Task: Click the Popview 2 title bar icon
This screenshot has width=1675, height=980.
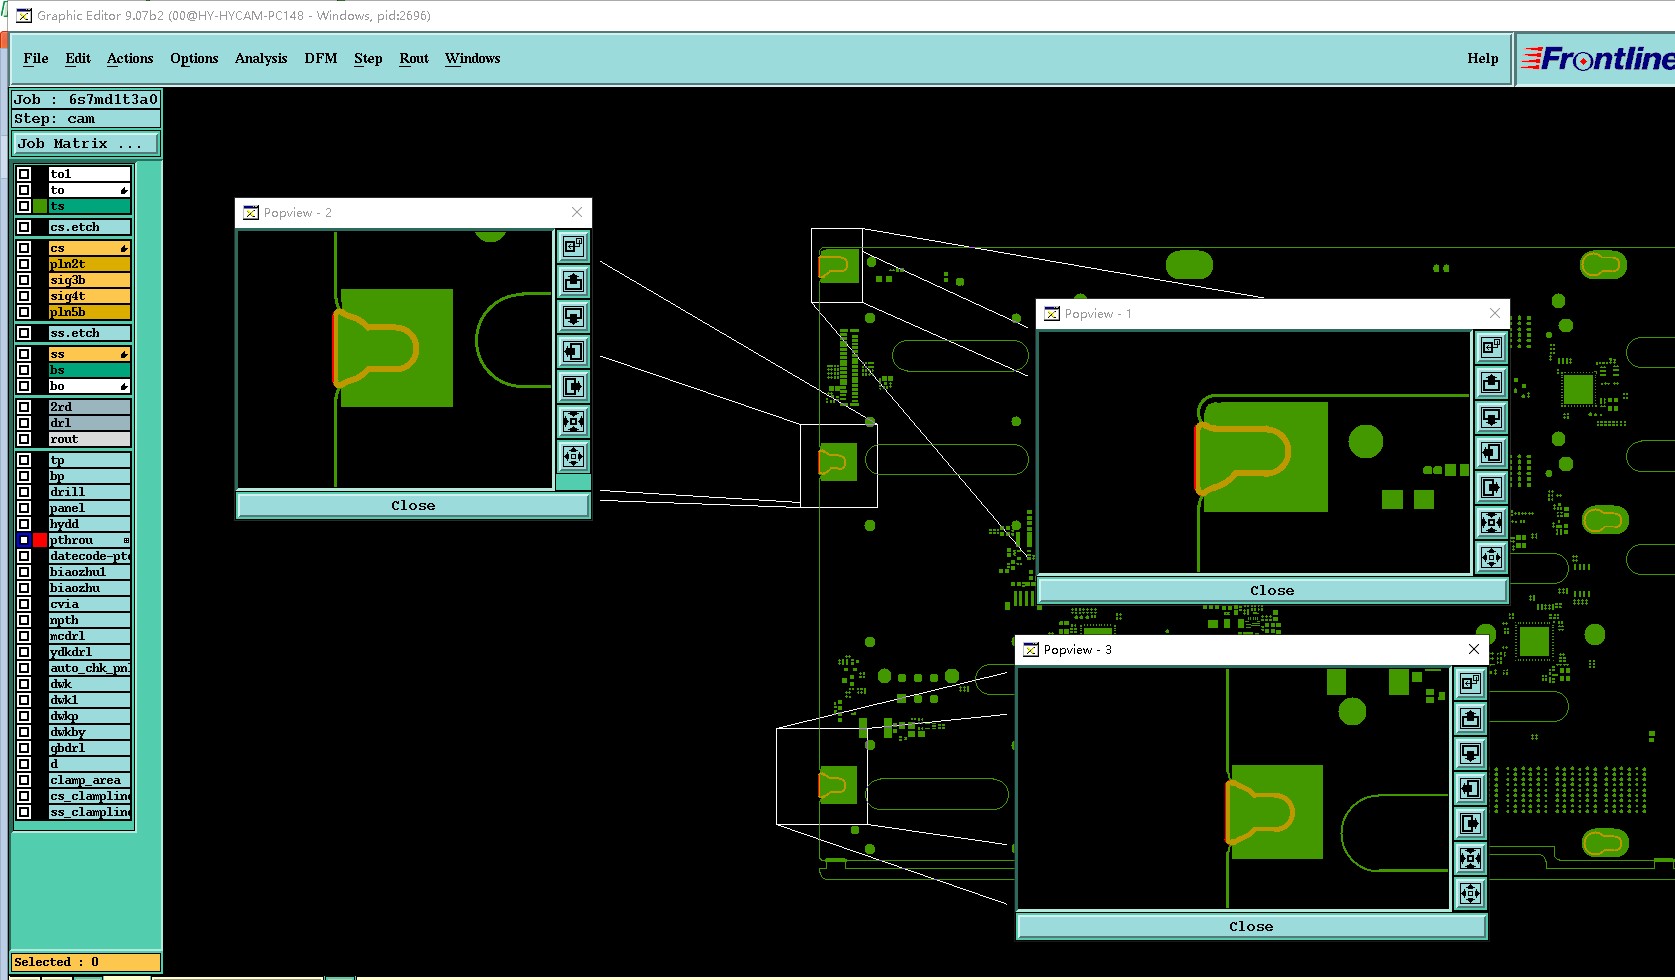Action: point(251,213)
